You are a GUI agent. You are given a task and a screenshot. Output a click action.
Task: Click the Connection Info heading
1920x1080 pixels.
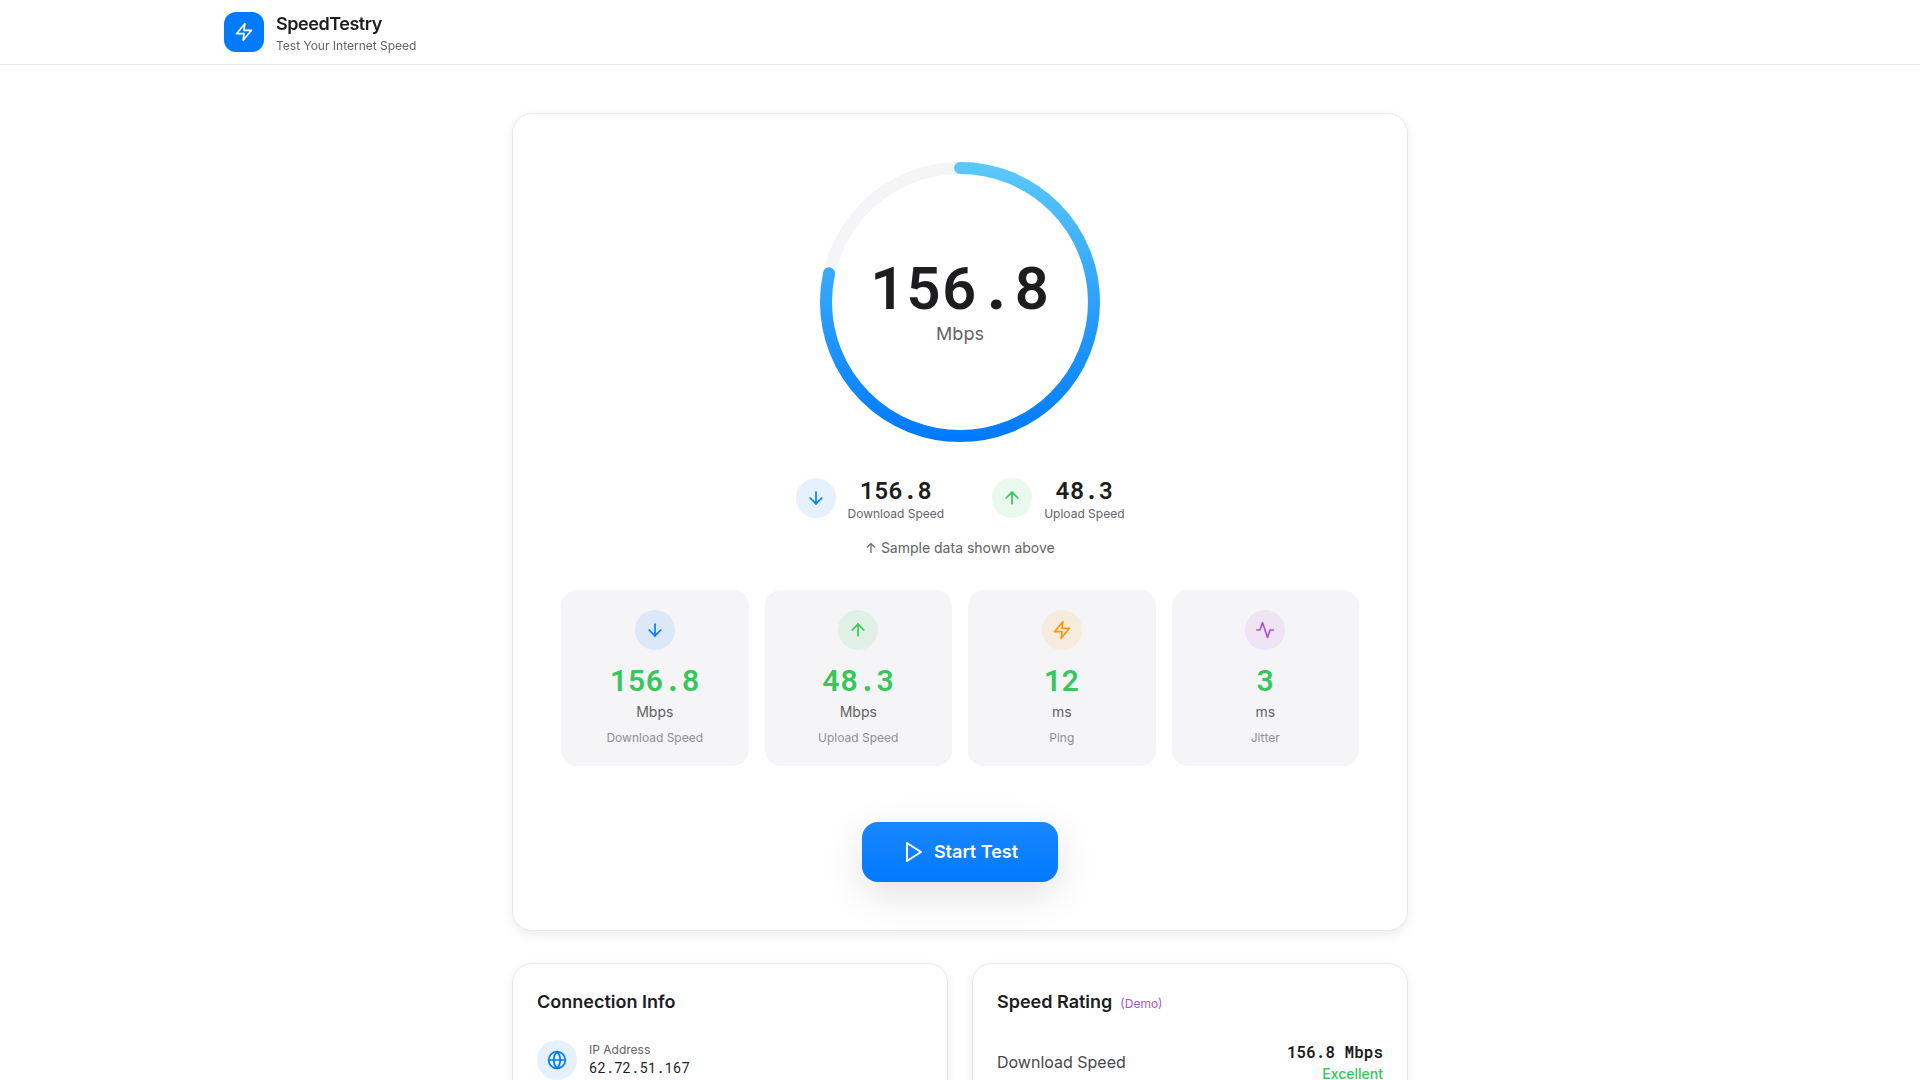605,1002
